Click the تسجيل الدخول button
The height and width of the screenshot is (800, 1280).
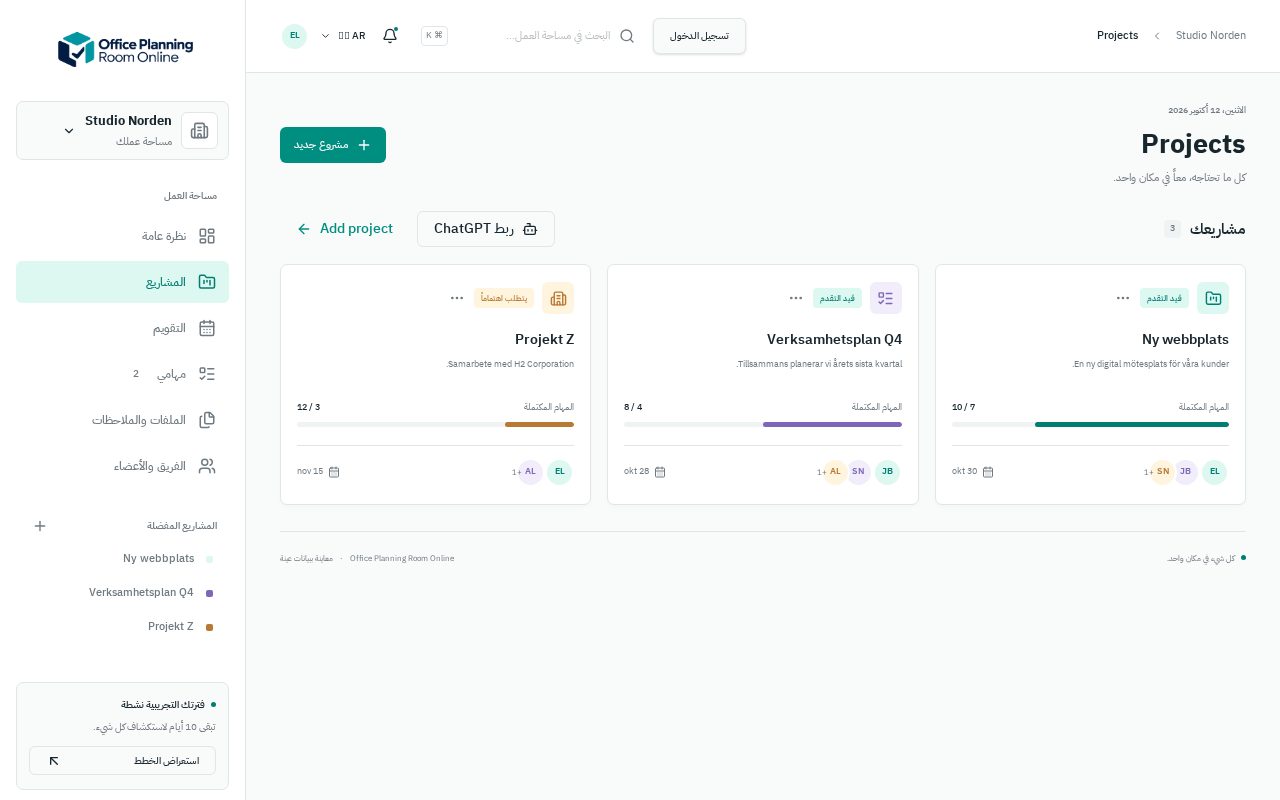tap(699, 36)
